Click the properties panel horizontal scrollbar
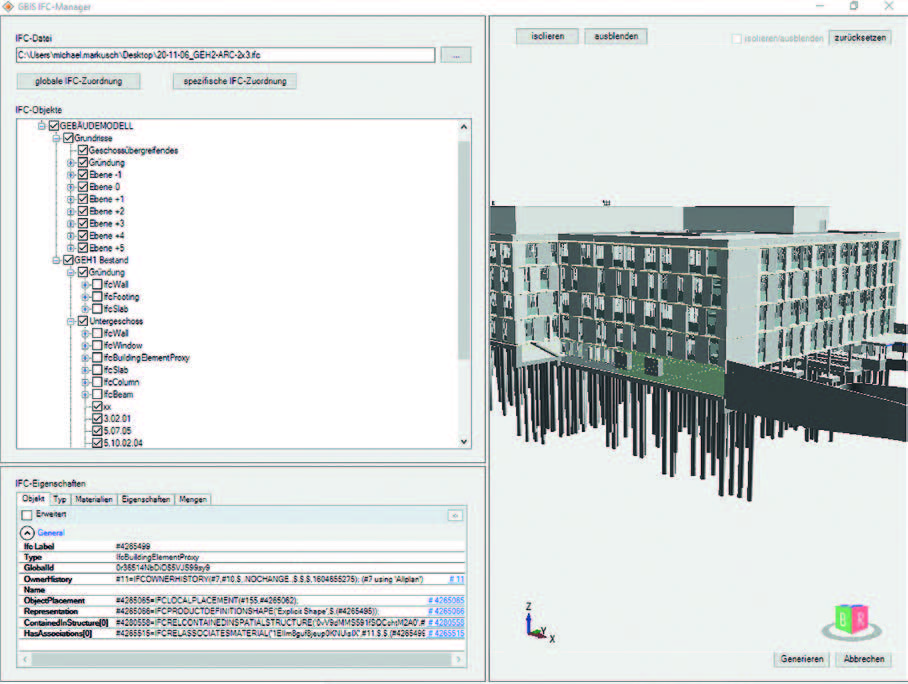This screenshot has width=908, height=684. click(x=241, y=659)
